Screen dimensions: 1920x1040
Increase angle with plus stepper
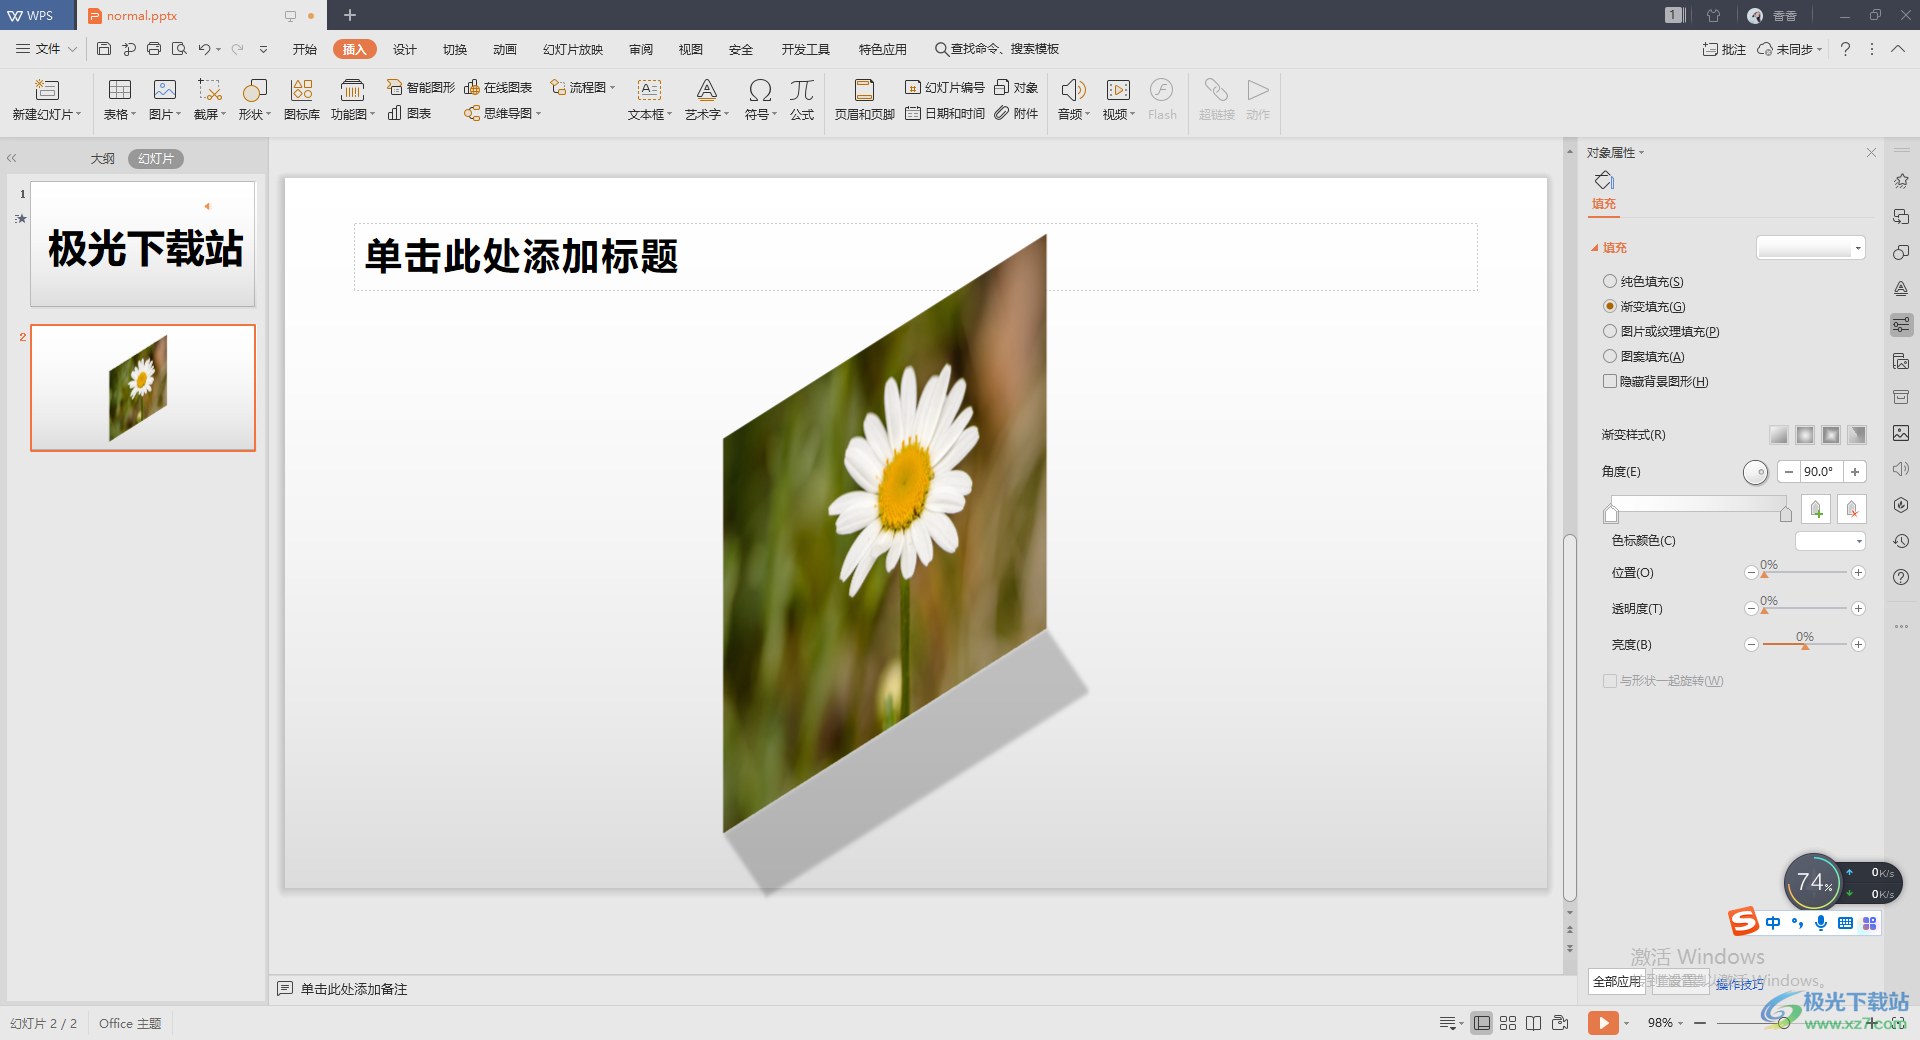(x=1855, y=472)
